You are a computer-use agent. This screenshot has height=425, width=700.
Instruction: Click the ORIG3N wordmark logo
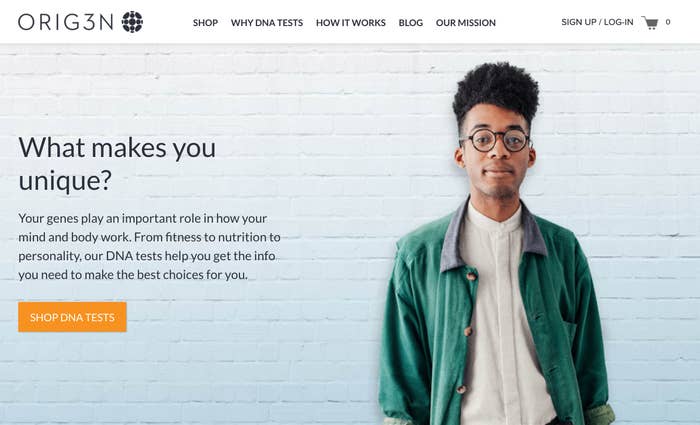pyautogui.click(x=66, y=22)
